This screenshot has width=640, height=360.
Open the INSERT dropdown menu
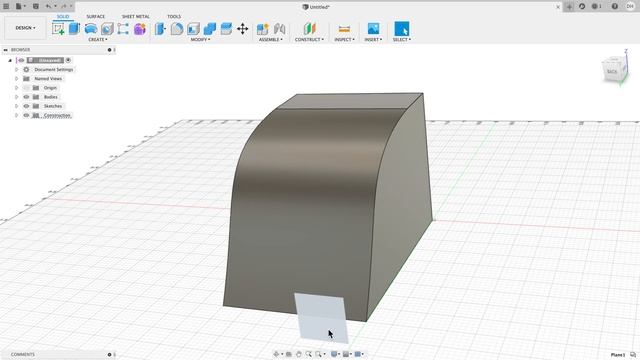click(373, 40)
